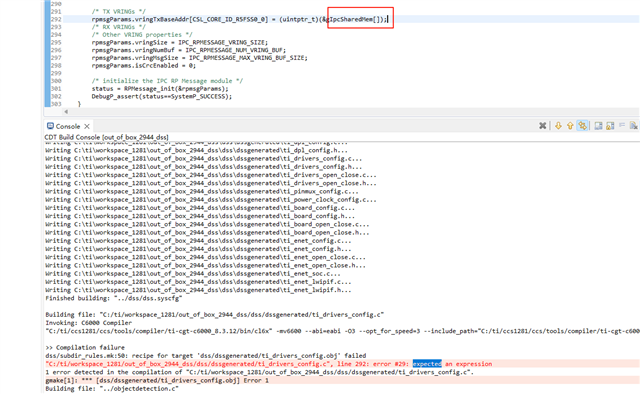Click console line writing ti_board_open_close.c
Screen dimensions: 640x394
tap(207, 224)
